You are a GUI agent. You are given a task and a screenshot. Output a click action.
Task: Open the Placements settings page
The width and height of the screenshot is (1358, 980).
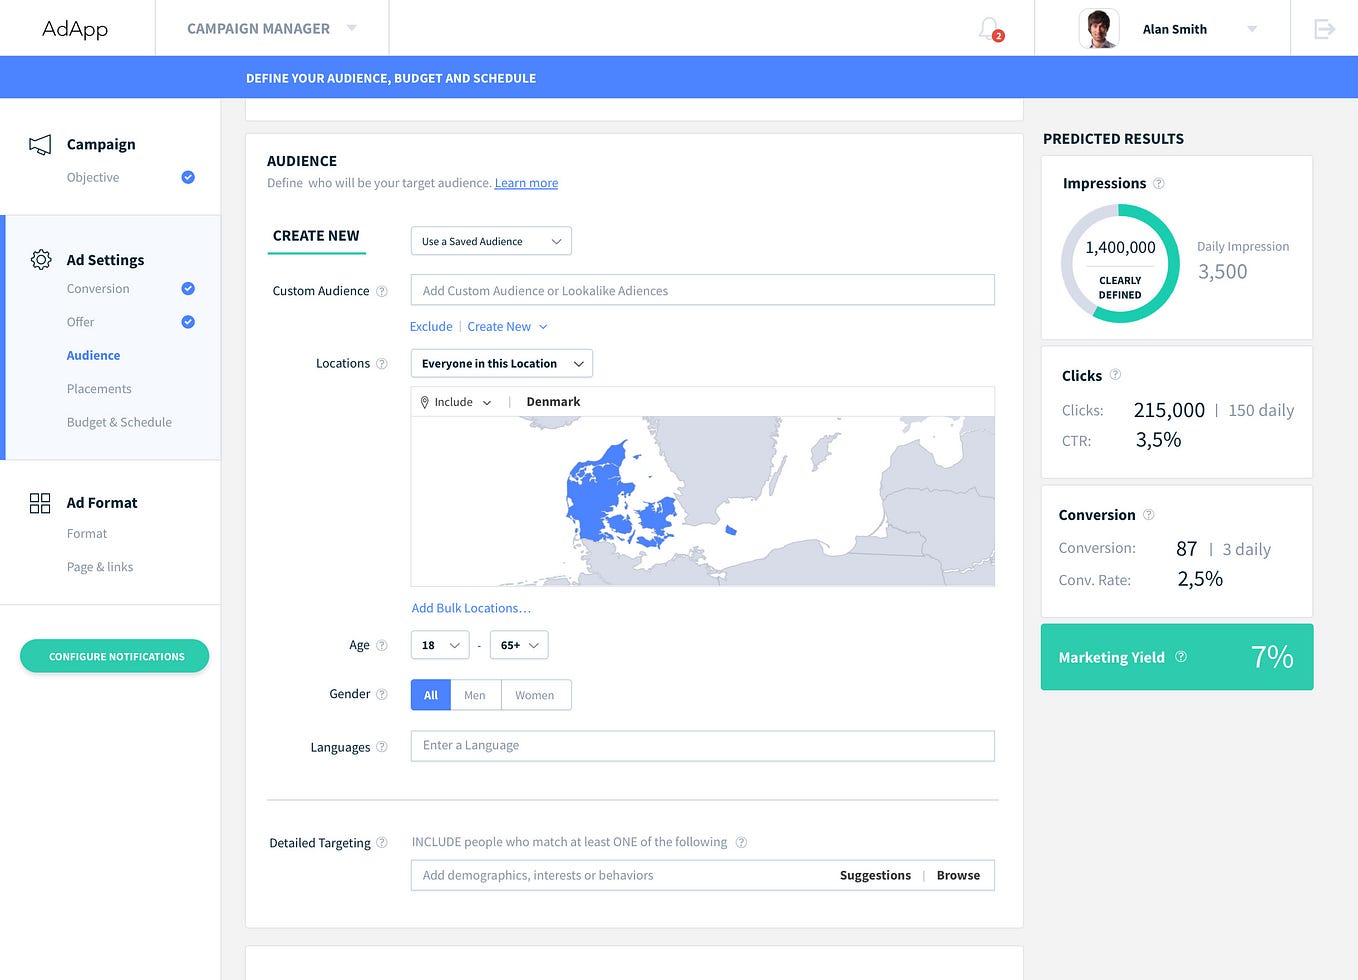(99, 388)
